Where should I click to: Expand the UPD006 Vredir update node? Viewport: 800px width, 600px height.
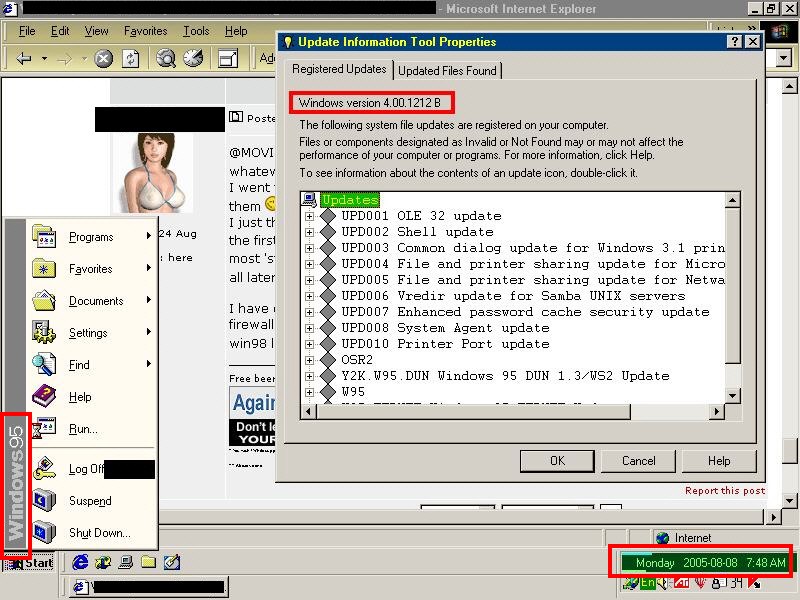point(309,296)
